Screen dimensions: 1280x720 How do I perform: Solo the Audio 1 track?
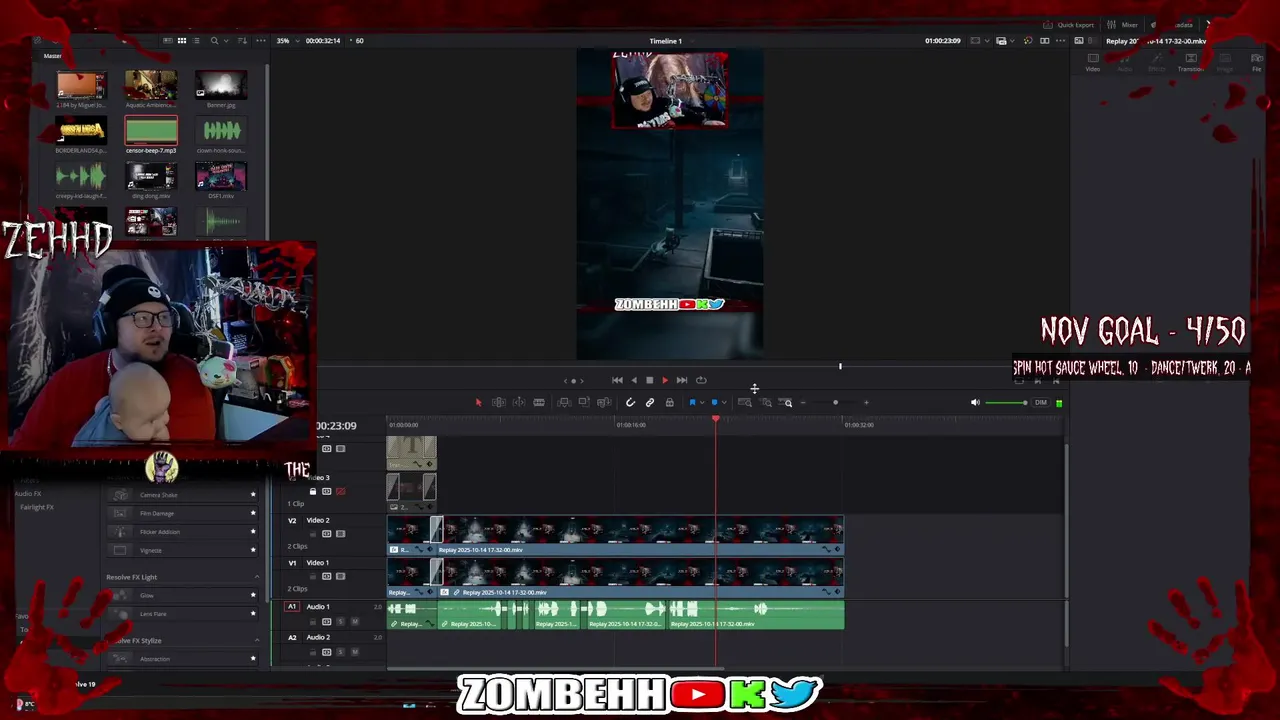click(x=340, y=622)
